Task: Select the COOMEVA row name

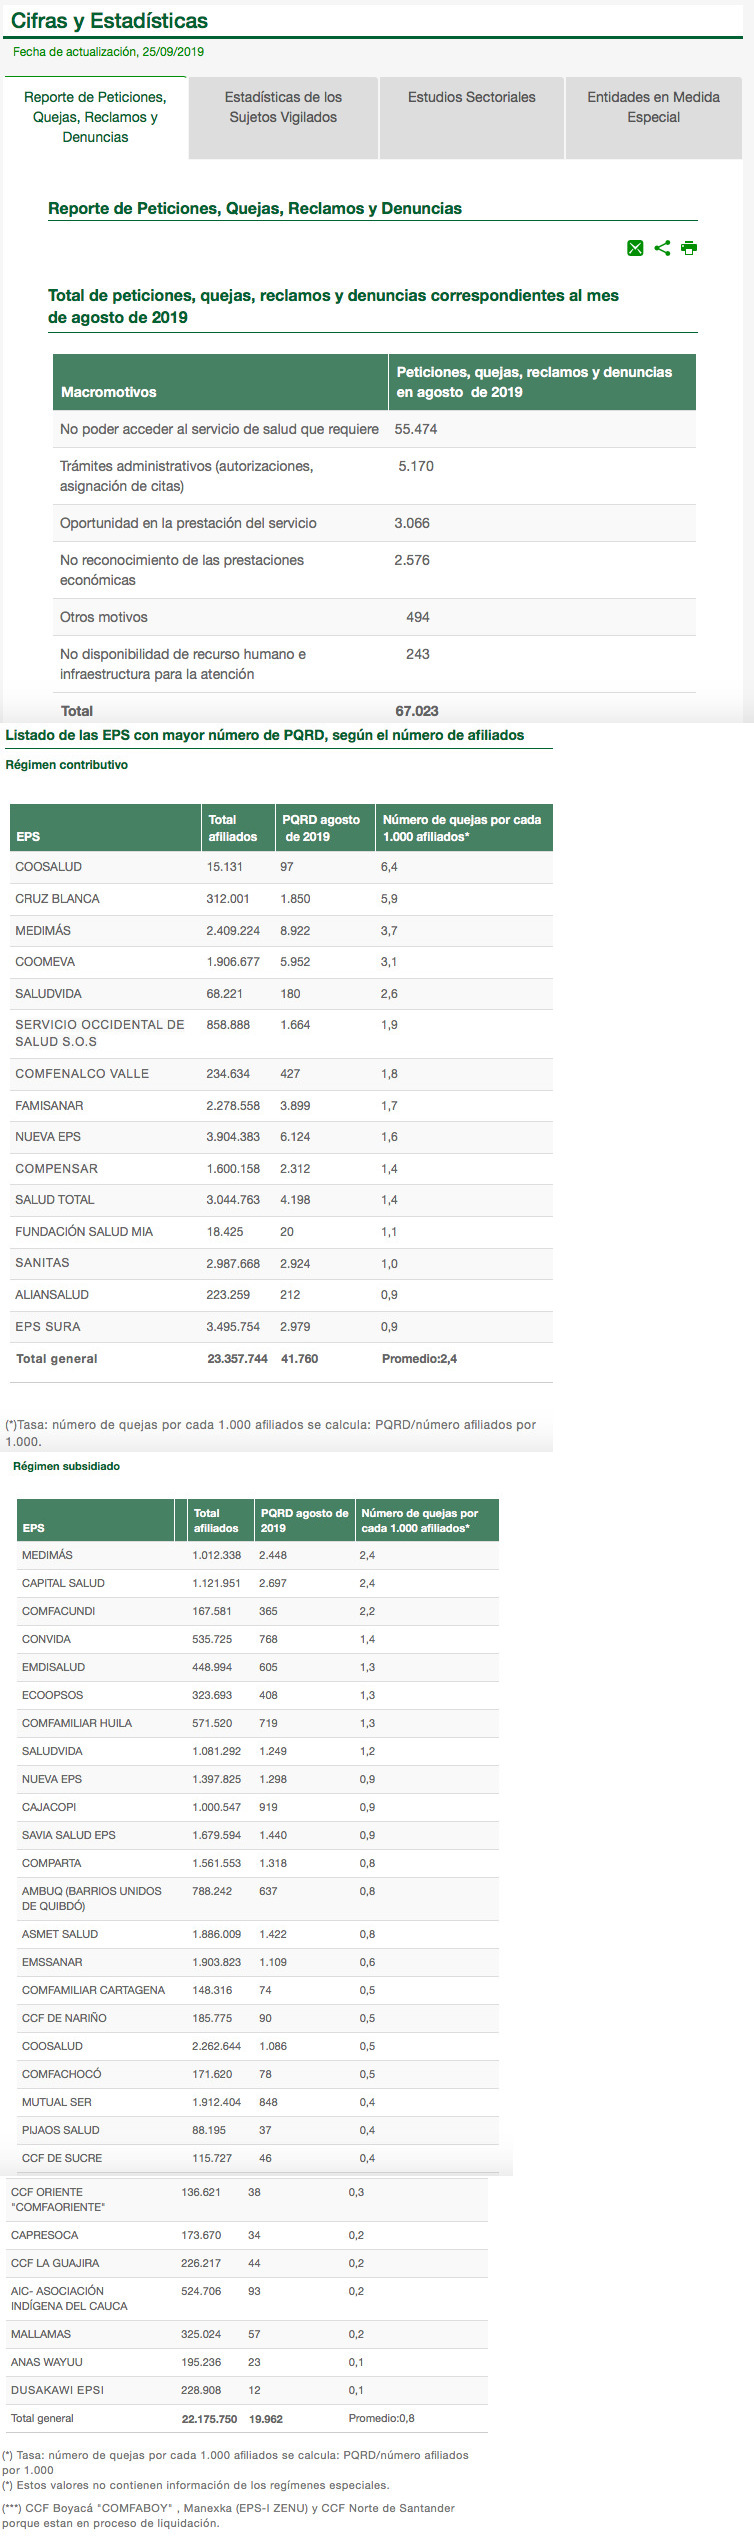Action: pos(45,962)
